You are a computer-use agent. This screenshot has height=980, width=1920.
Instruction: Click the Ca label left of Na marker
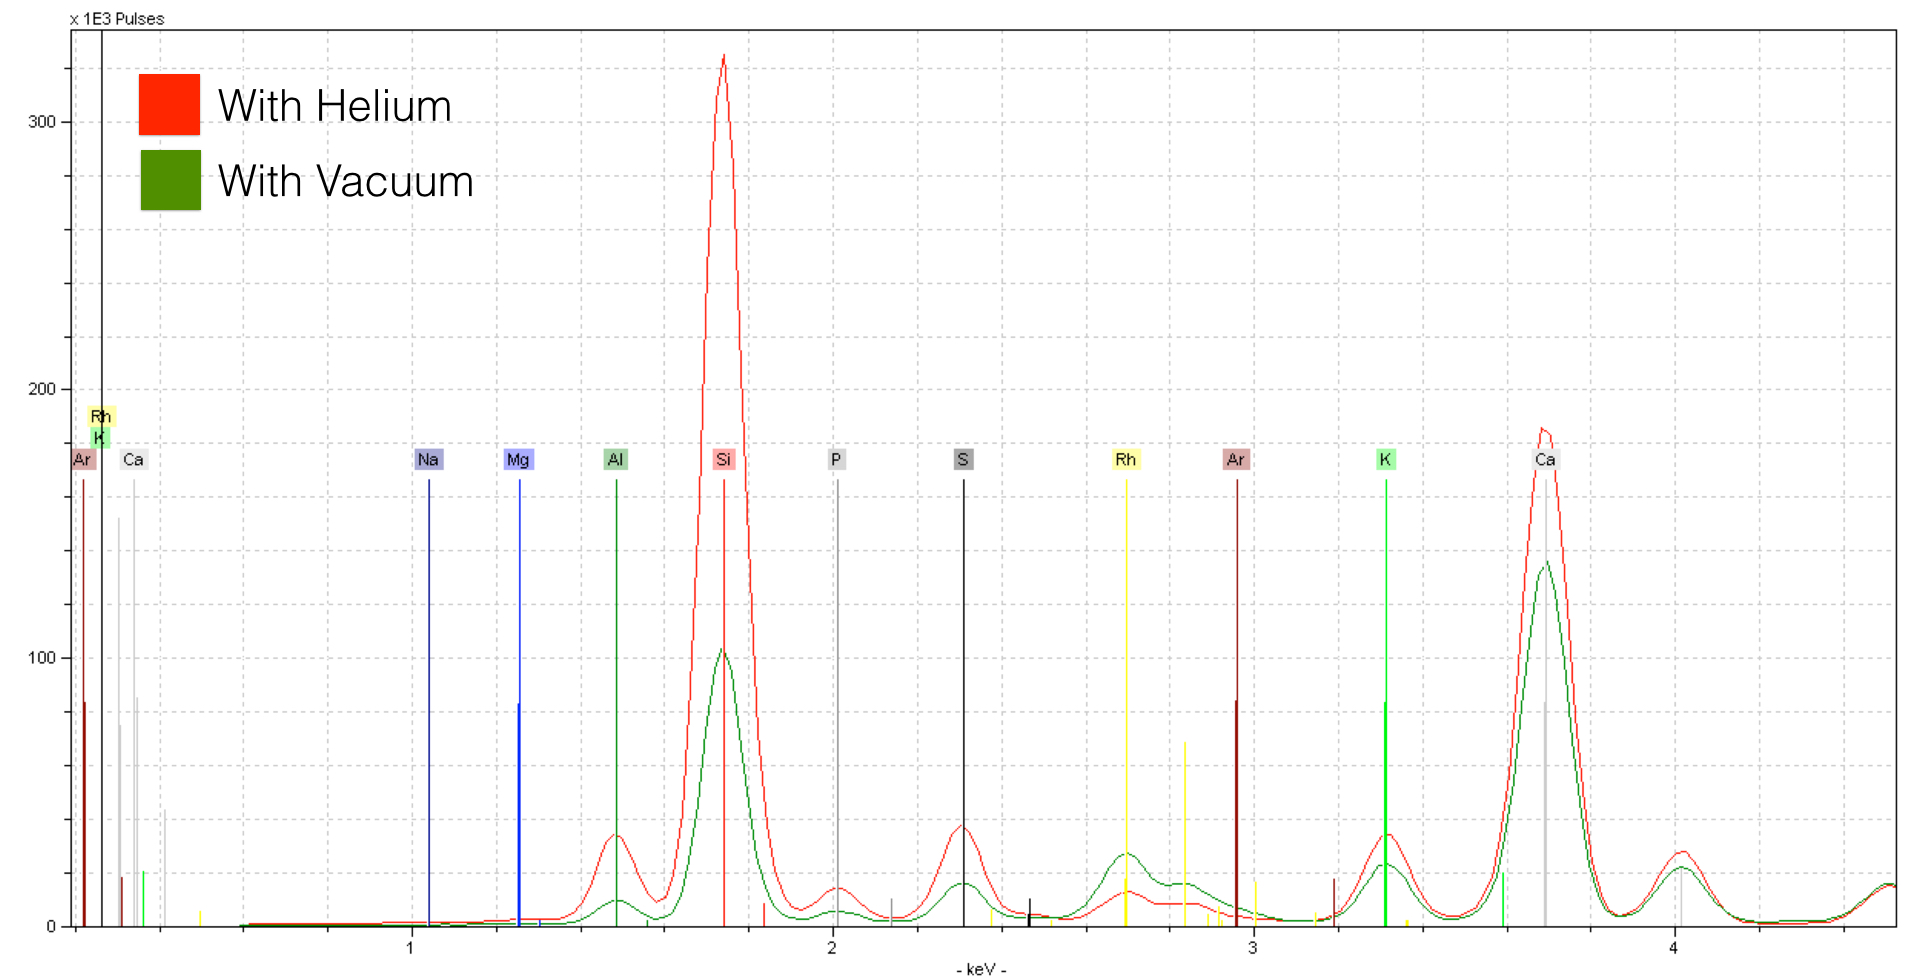pyautogui.click(x=133, y=460)
